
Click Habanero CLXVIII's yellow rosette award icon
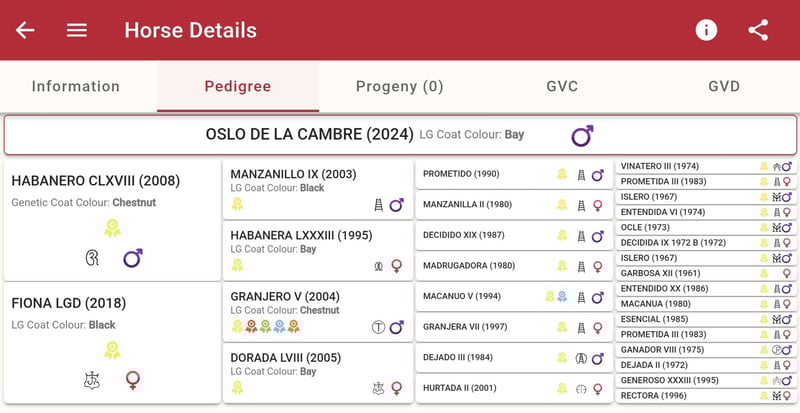tap(112, 228)
